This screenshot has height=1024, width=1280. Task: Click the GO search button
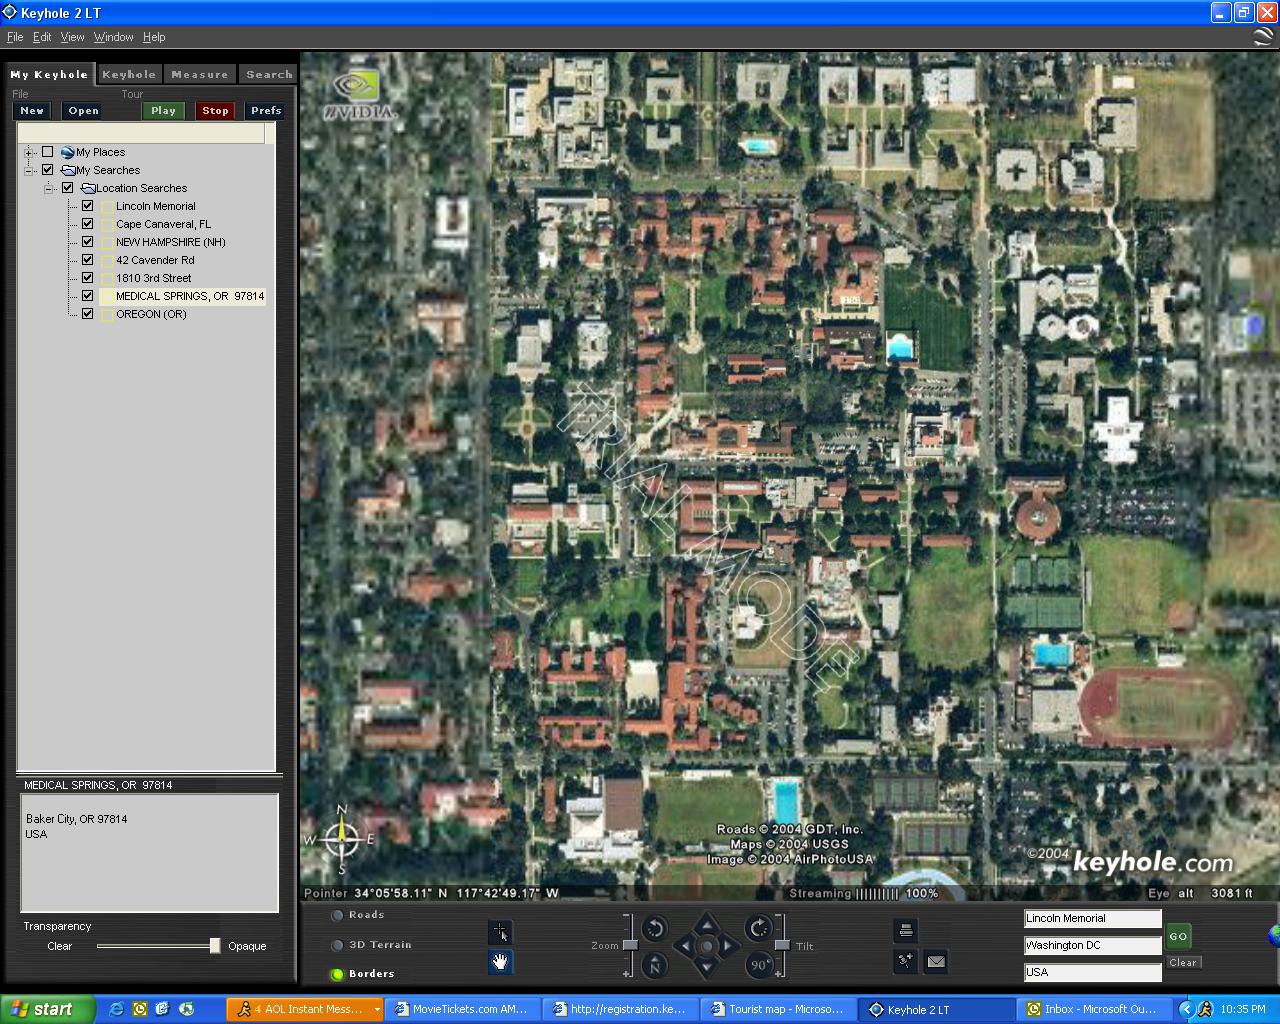tap(1178, 937)
